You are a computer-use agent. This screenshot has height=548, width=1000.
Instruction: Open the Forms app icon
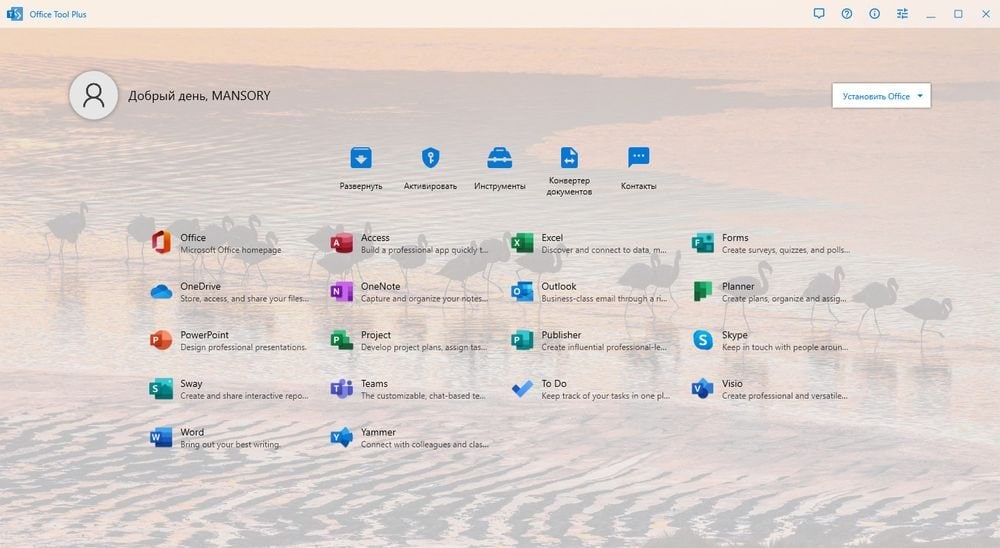703,243
